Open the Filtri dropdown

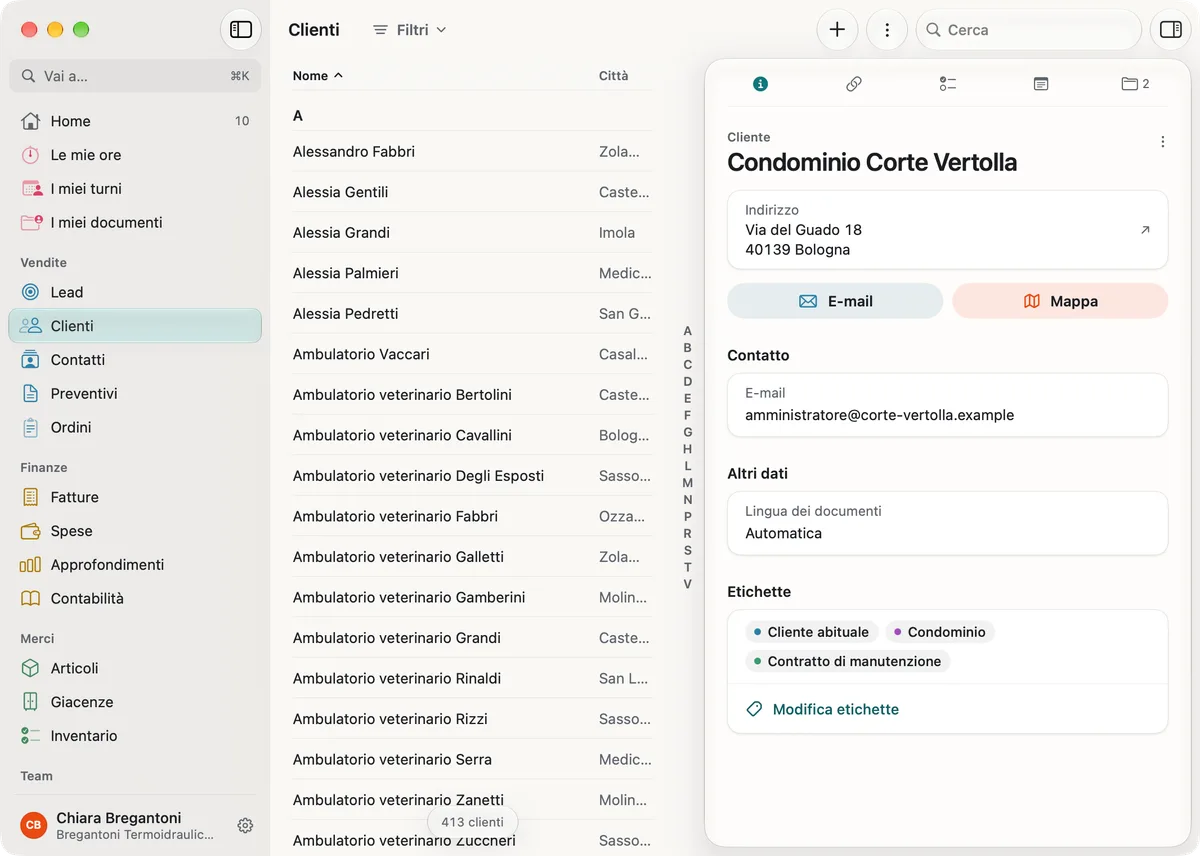[409, 30]
